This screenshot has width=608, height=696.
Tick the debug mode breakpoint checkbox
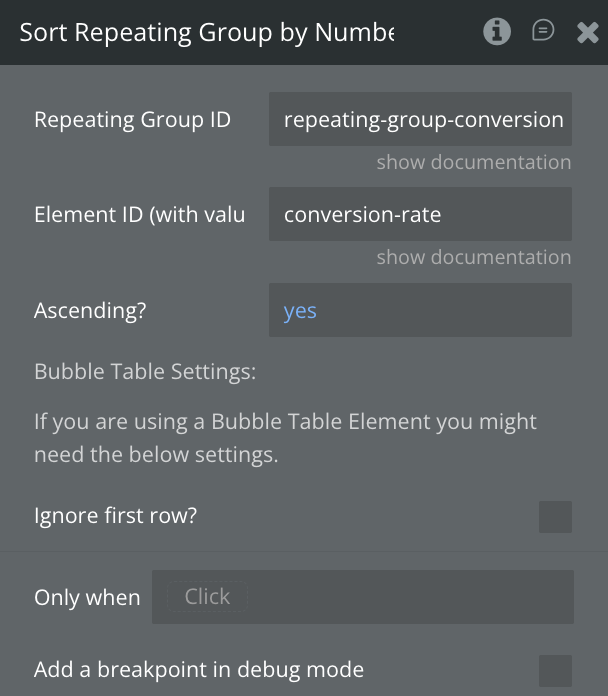pyautogui.click(x=555, y=670)
